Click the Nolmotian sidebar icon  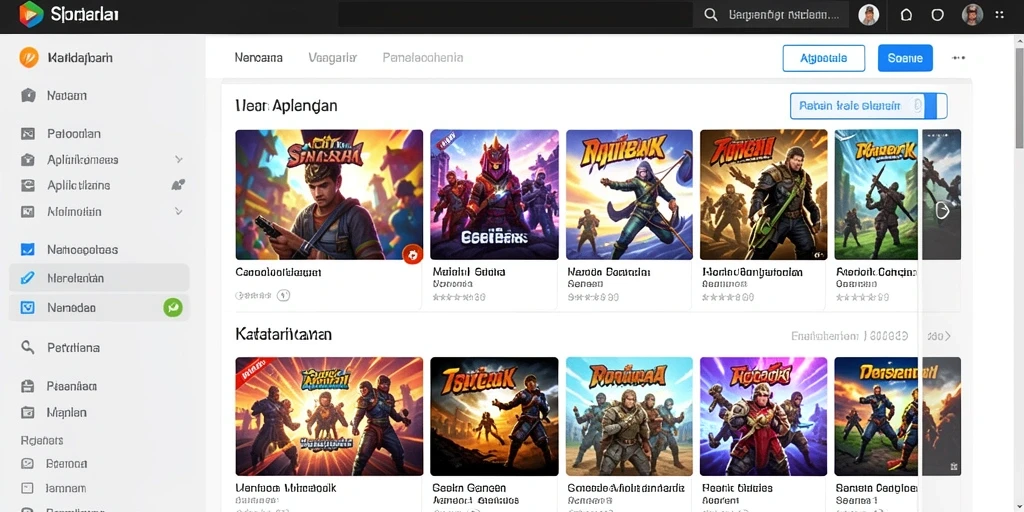pyautogui.click(x=27, y=212)
